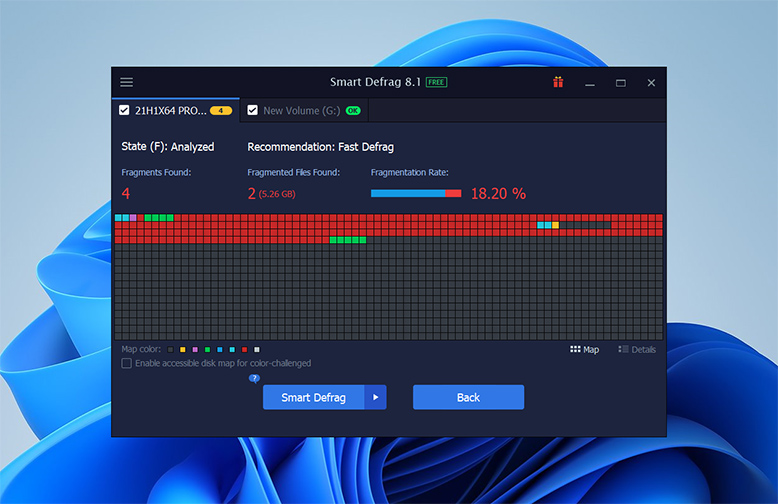Open the hamburger menu in Smart Defrag

(x=127, y=82)
